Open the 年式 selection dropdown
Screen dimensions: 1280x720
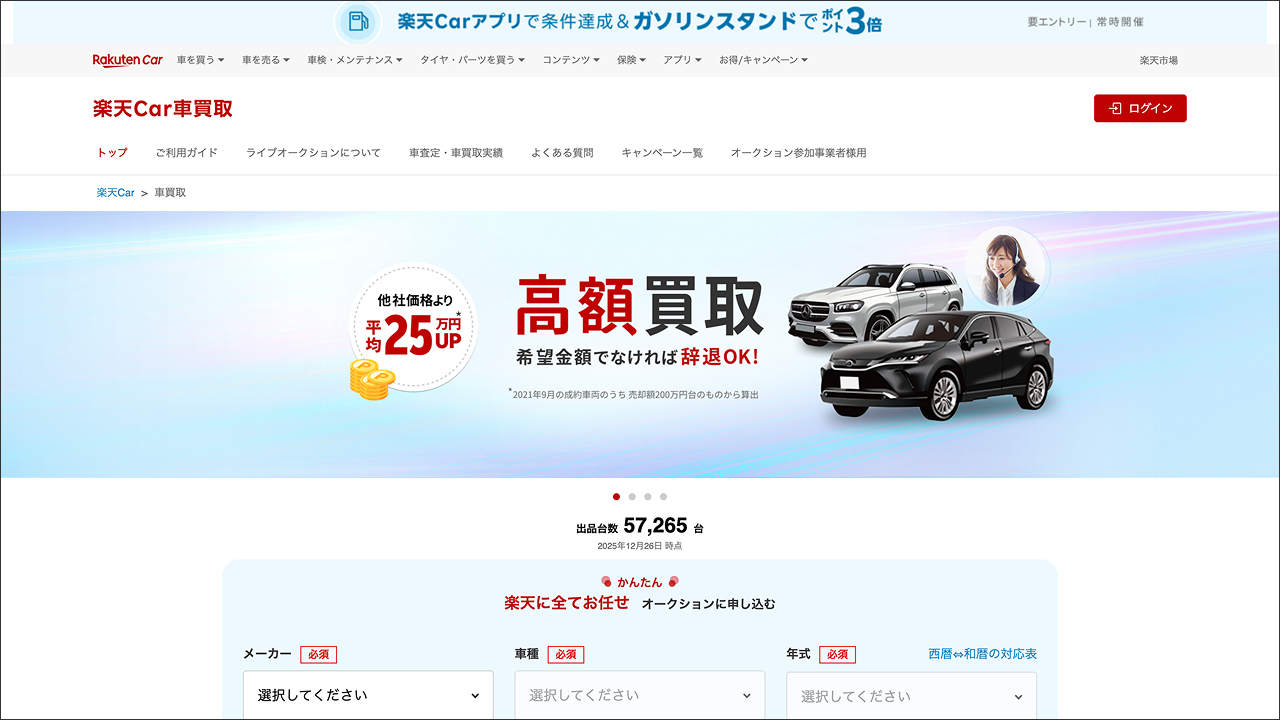pos(911,694)
